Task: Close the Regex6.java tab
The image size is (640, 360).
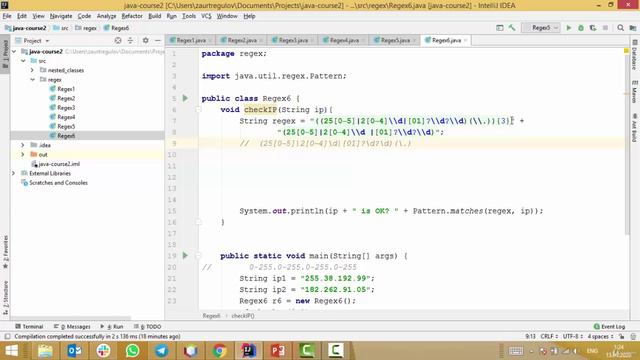Action: (x=465, y=40)
